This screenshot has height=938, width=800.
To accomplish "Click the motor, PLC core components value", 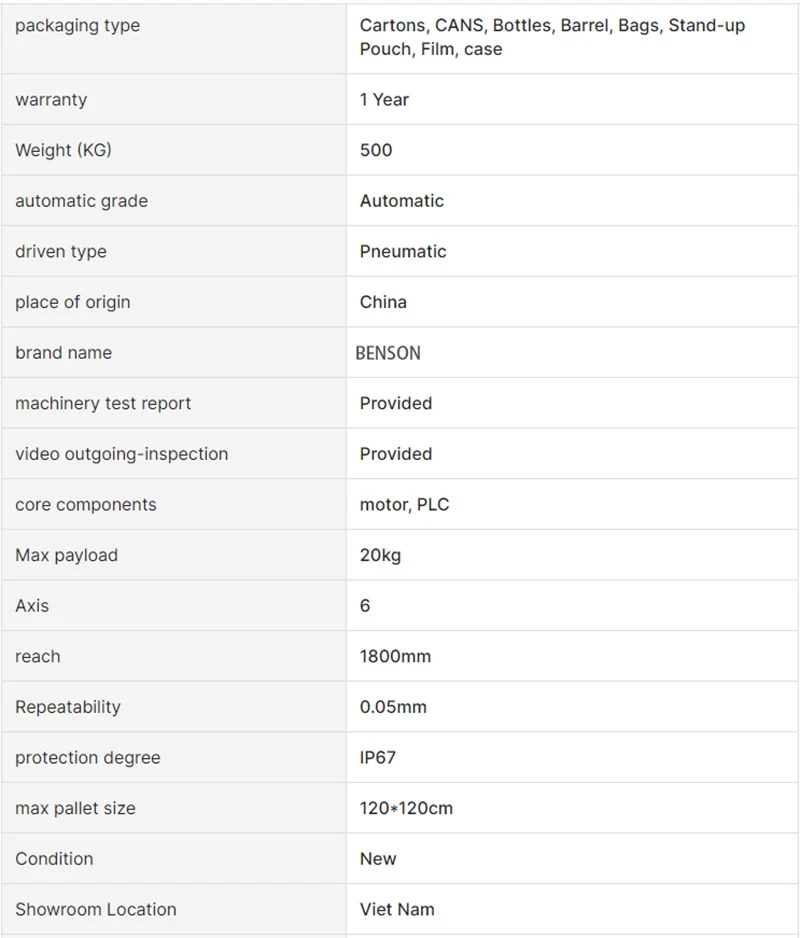I will (404, 505).
